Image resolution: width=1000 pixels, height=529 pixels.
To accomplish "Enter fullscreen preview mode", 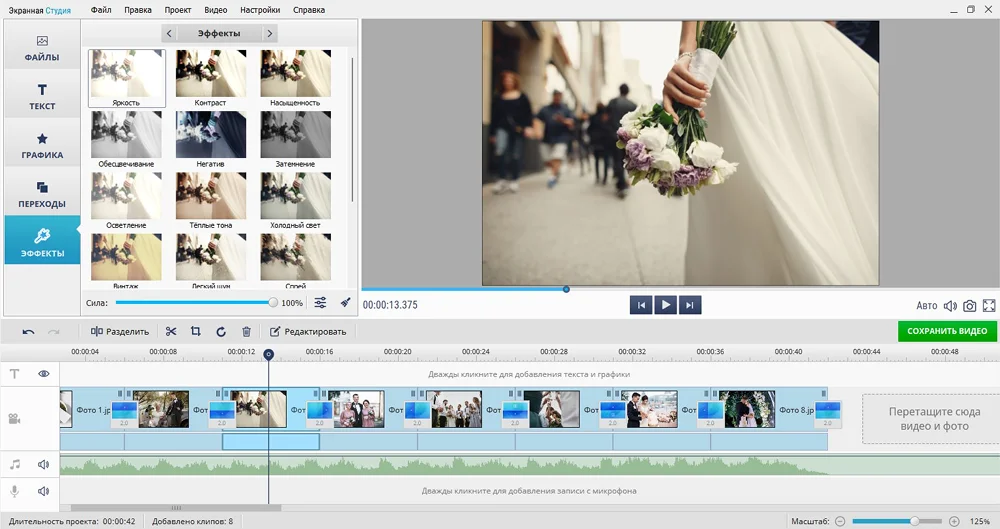I will [989, 305].
